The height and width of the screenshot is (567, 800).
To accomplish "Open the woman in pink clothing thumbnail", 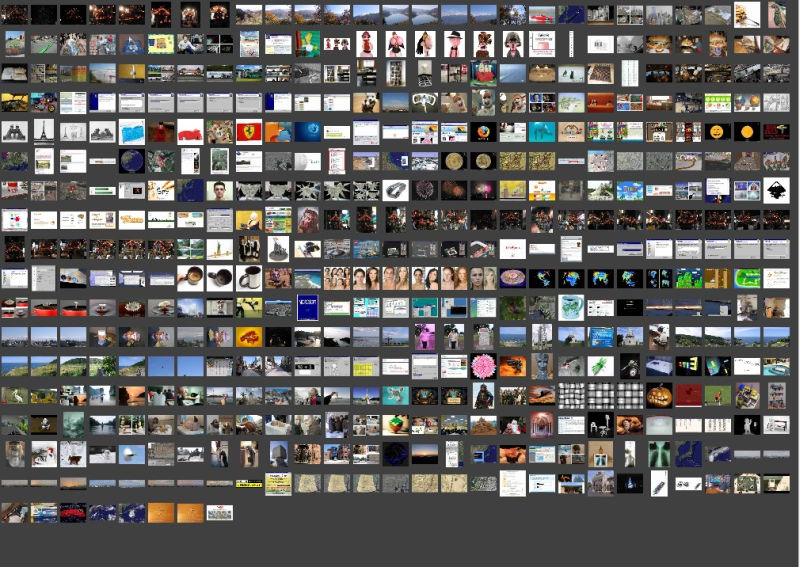I will click(425, 337).
